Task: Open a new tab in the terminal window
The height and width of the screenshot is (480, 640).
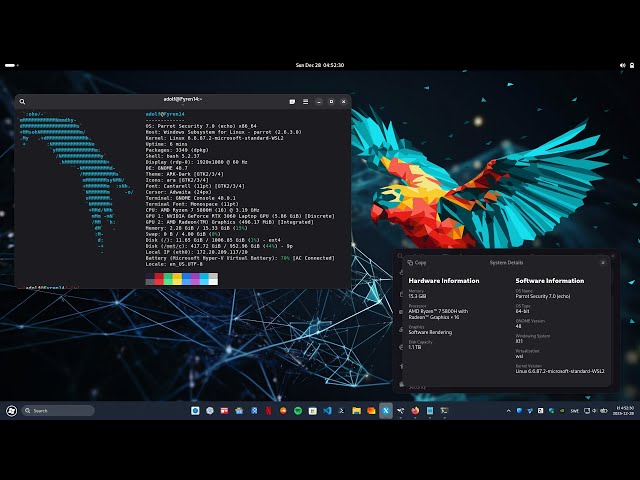Action: click(x=292, y=102)
